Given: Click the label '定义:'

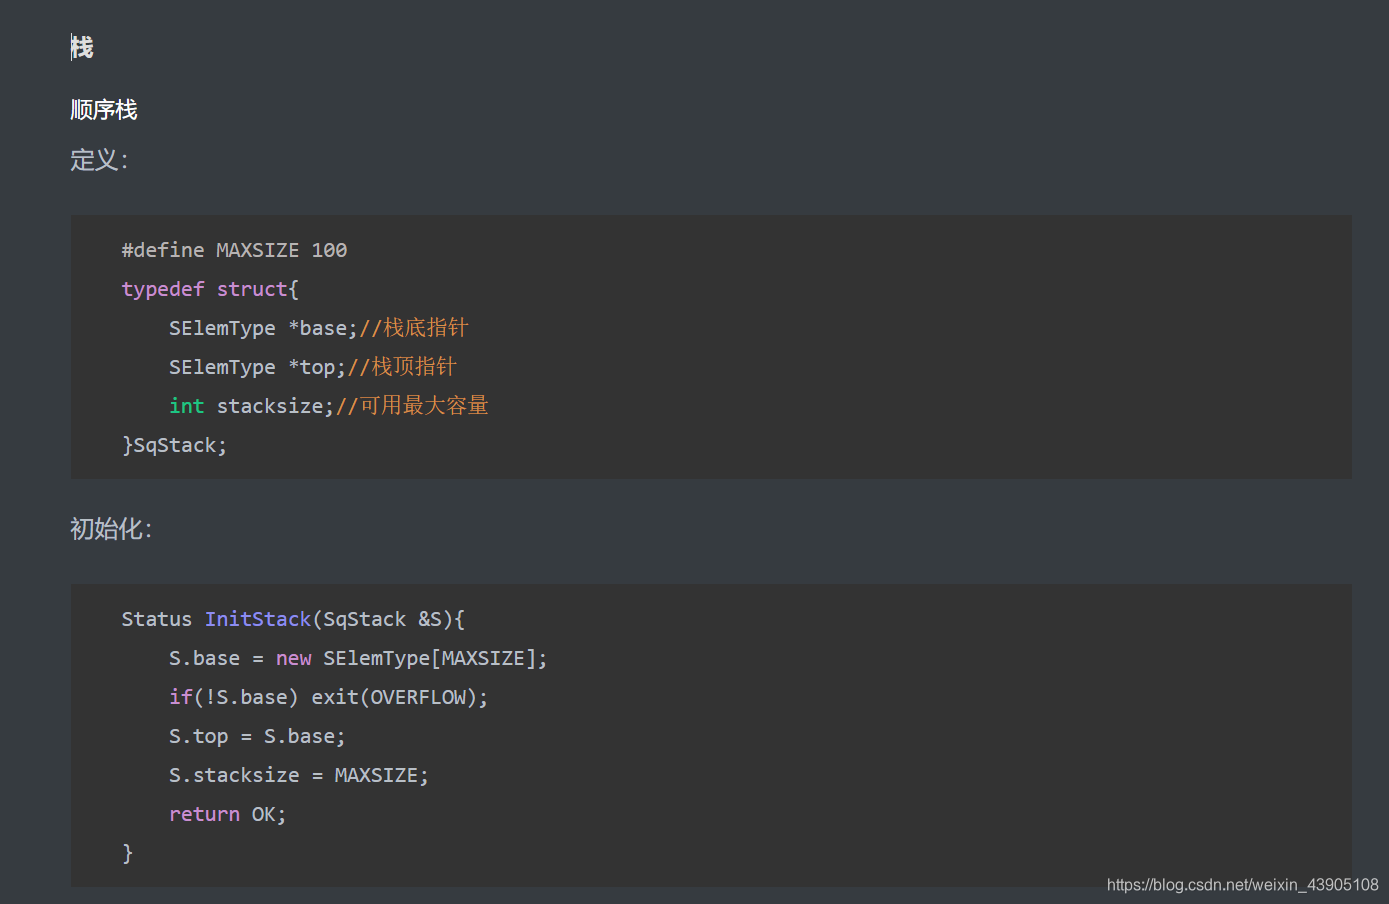Looking at the screenshot, I should click(x=99, y=160).
